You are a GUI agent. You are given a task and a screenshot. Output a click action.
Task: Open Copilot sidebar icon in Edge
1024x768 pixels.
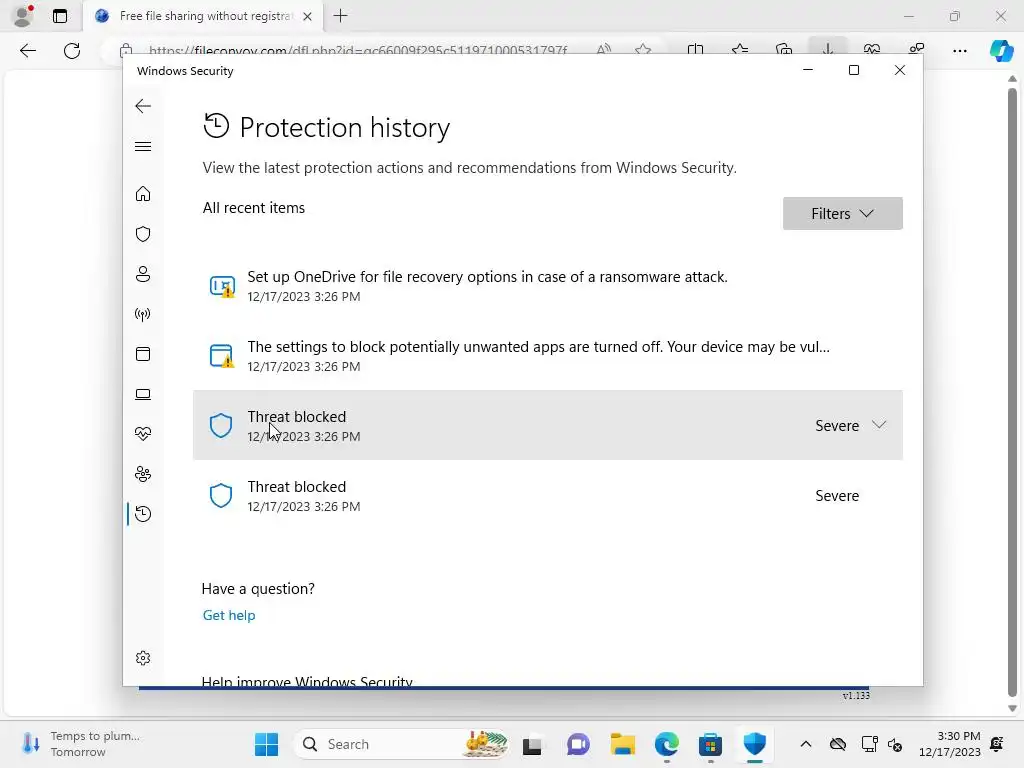(x=1001, y=50)
